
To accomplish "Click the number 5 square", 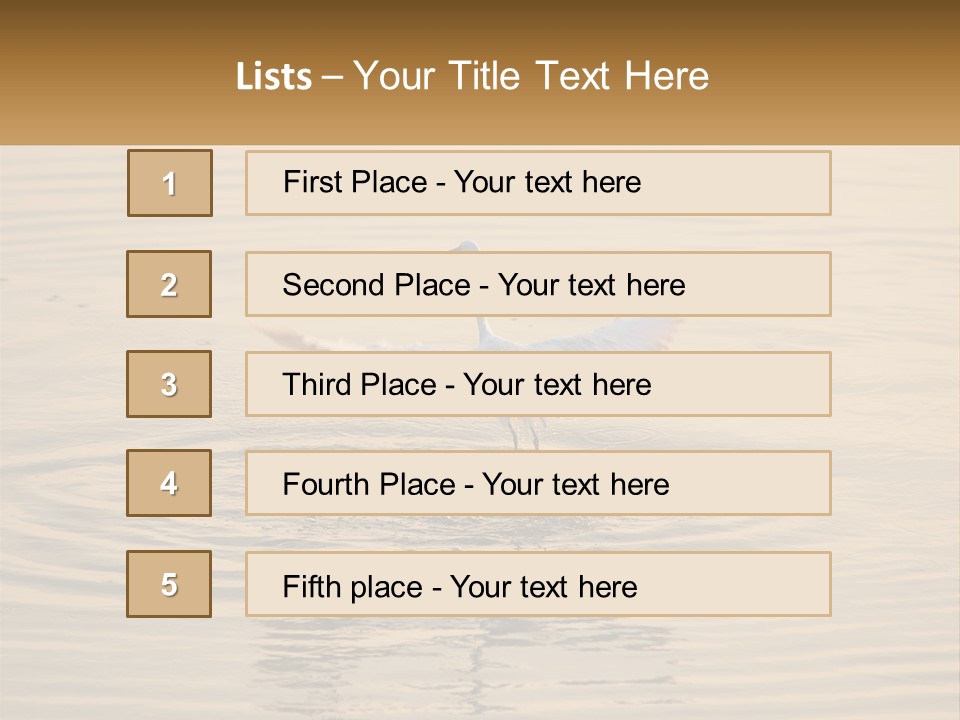I will click(169, 584).
